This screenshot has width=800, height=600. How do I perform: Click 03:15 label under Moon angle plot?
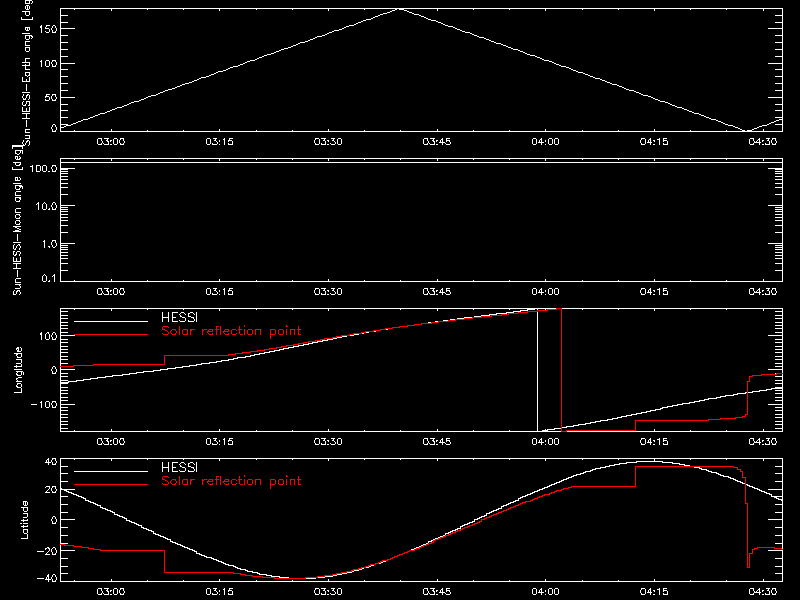(219, 292)
